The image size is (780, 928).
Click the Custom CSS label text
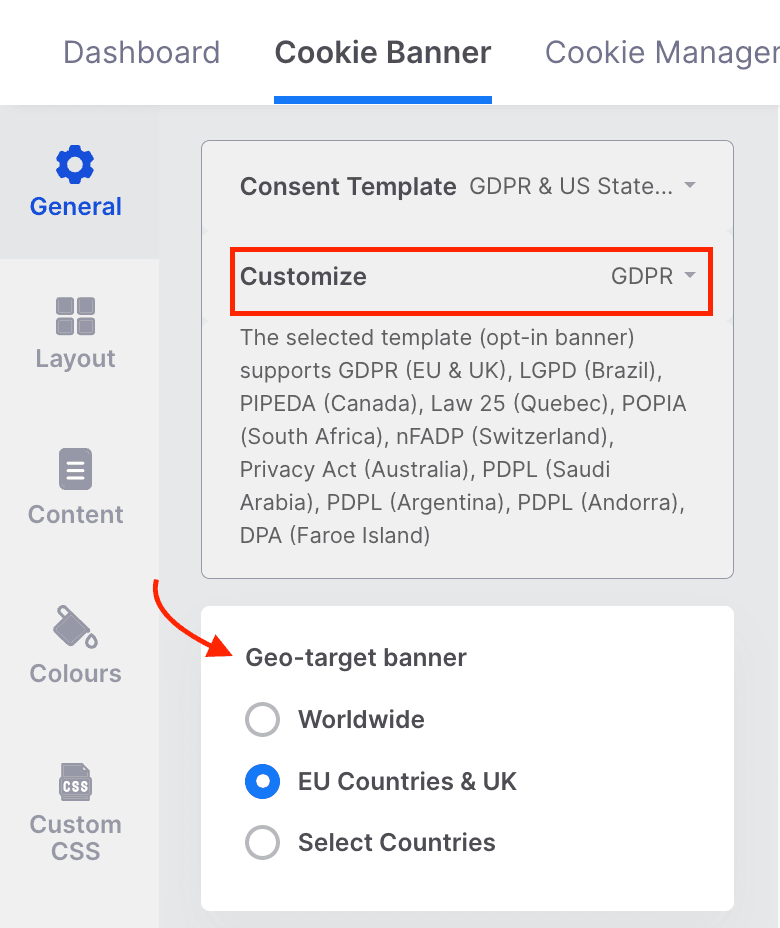pos(76,837)
